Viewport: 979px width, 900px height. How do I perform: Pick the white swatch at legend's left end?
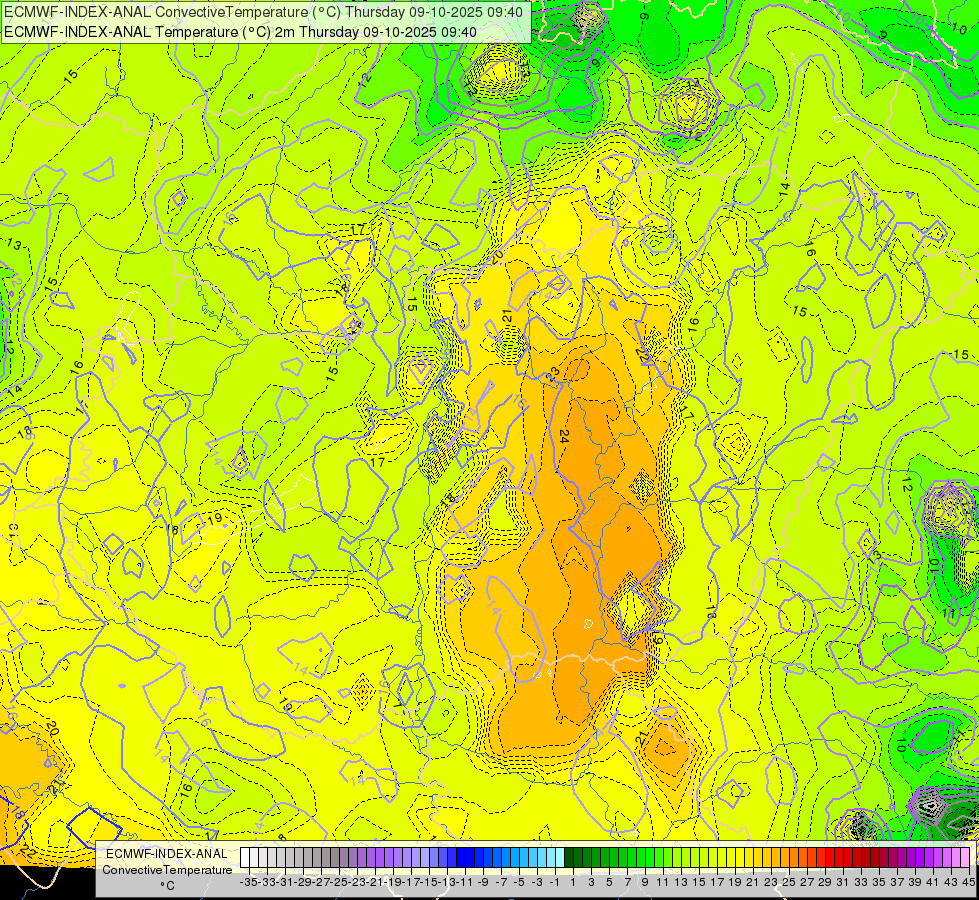coord(245,858)
